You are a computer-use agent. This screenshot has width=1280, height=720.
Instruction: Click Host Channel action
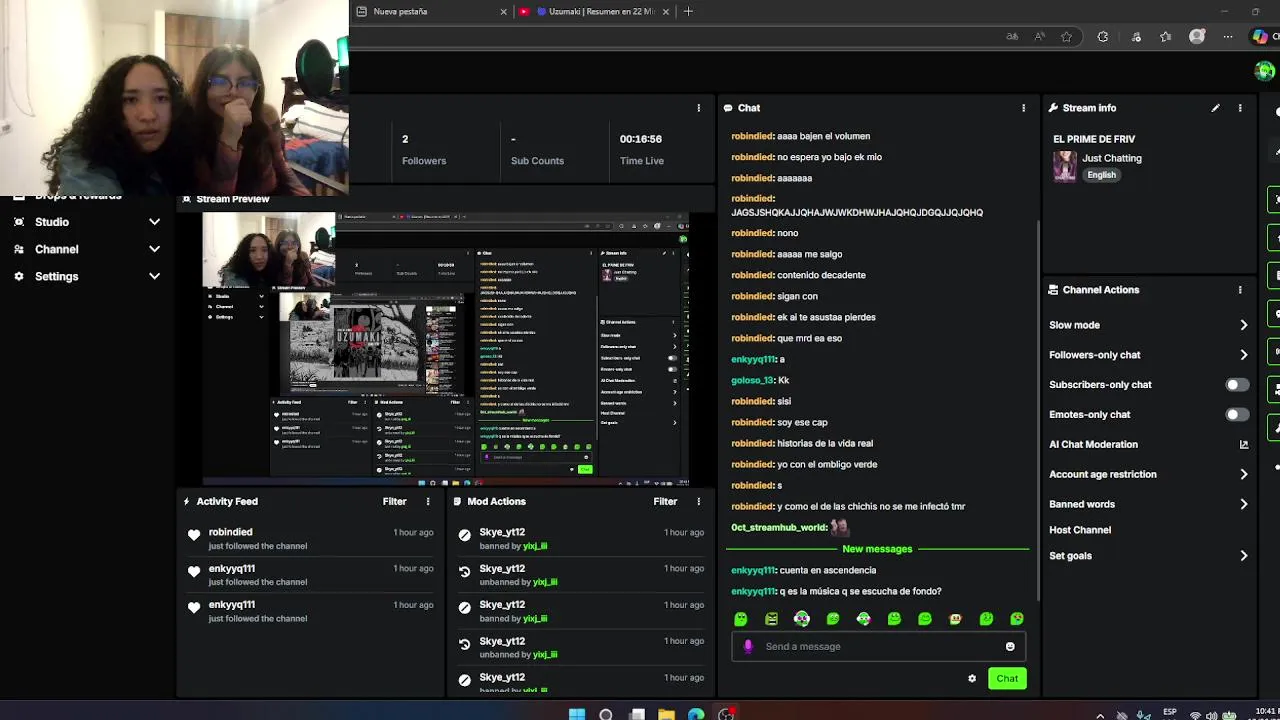pos(1080,530)
